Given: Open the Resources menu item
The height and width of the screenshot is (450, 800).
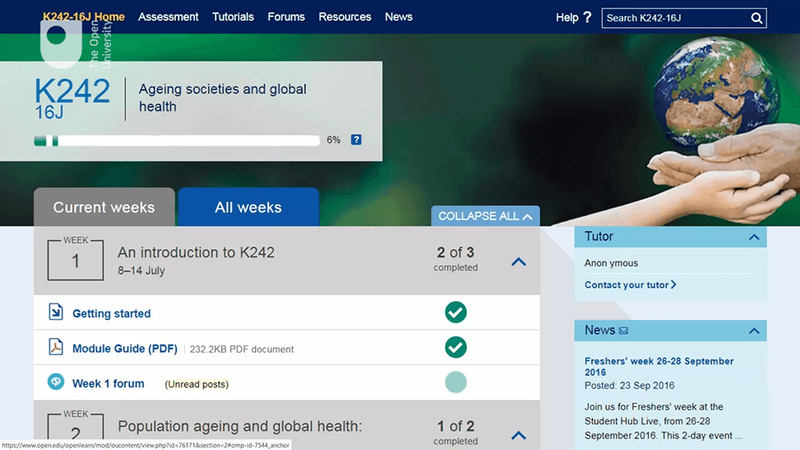Looking at the screenshot, I should [x=345, y=17].
